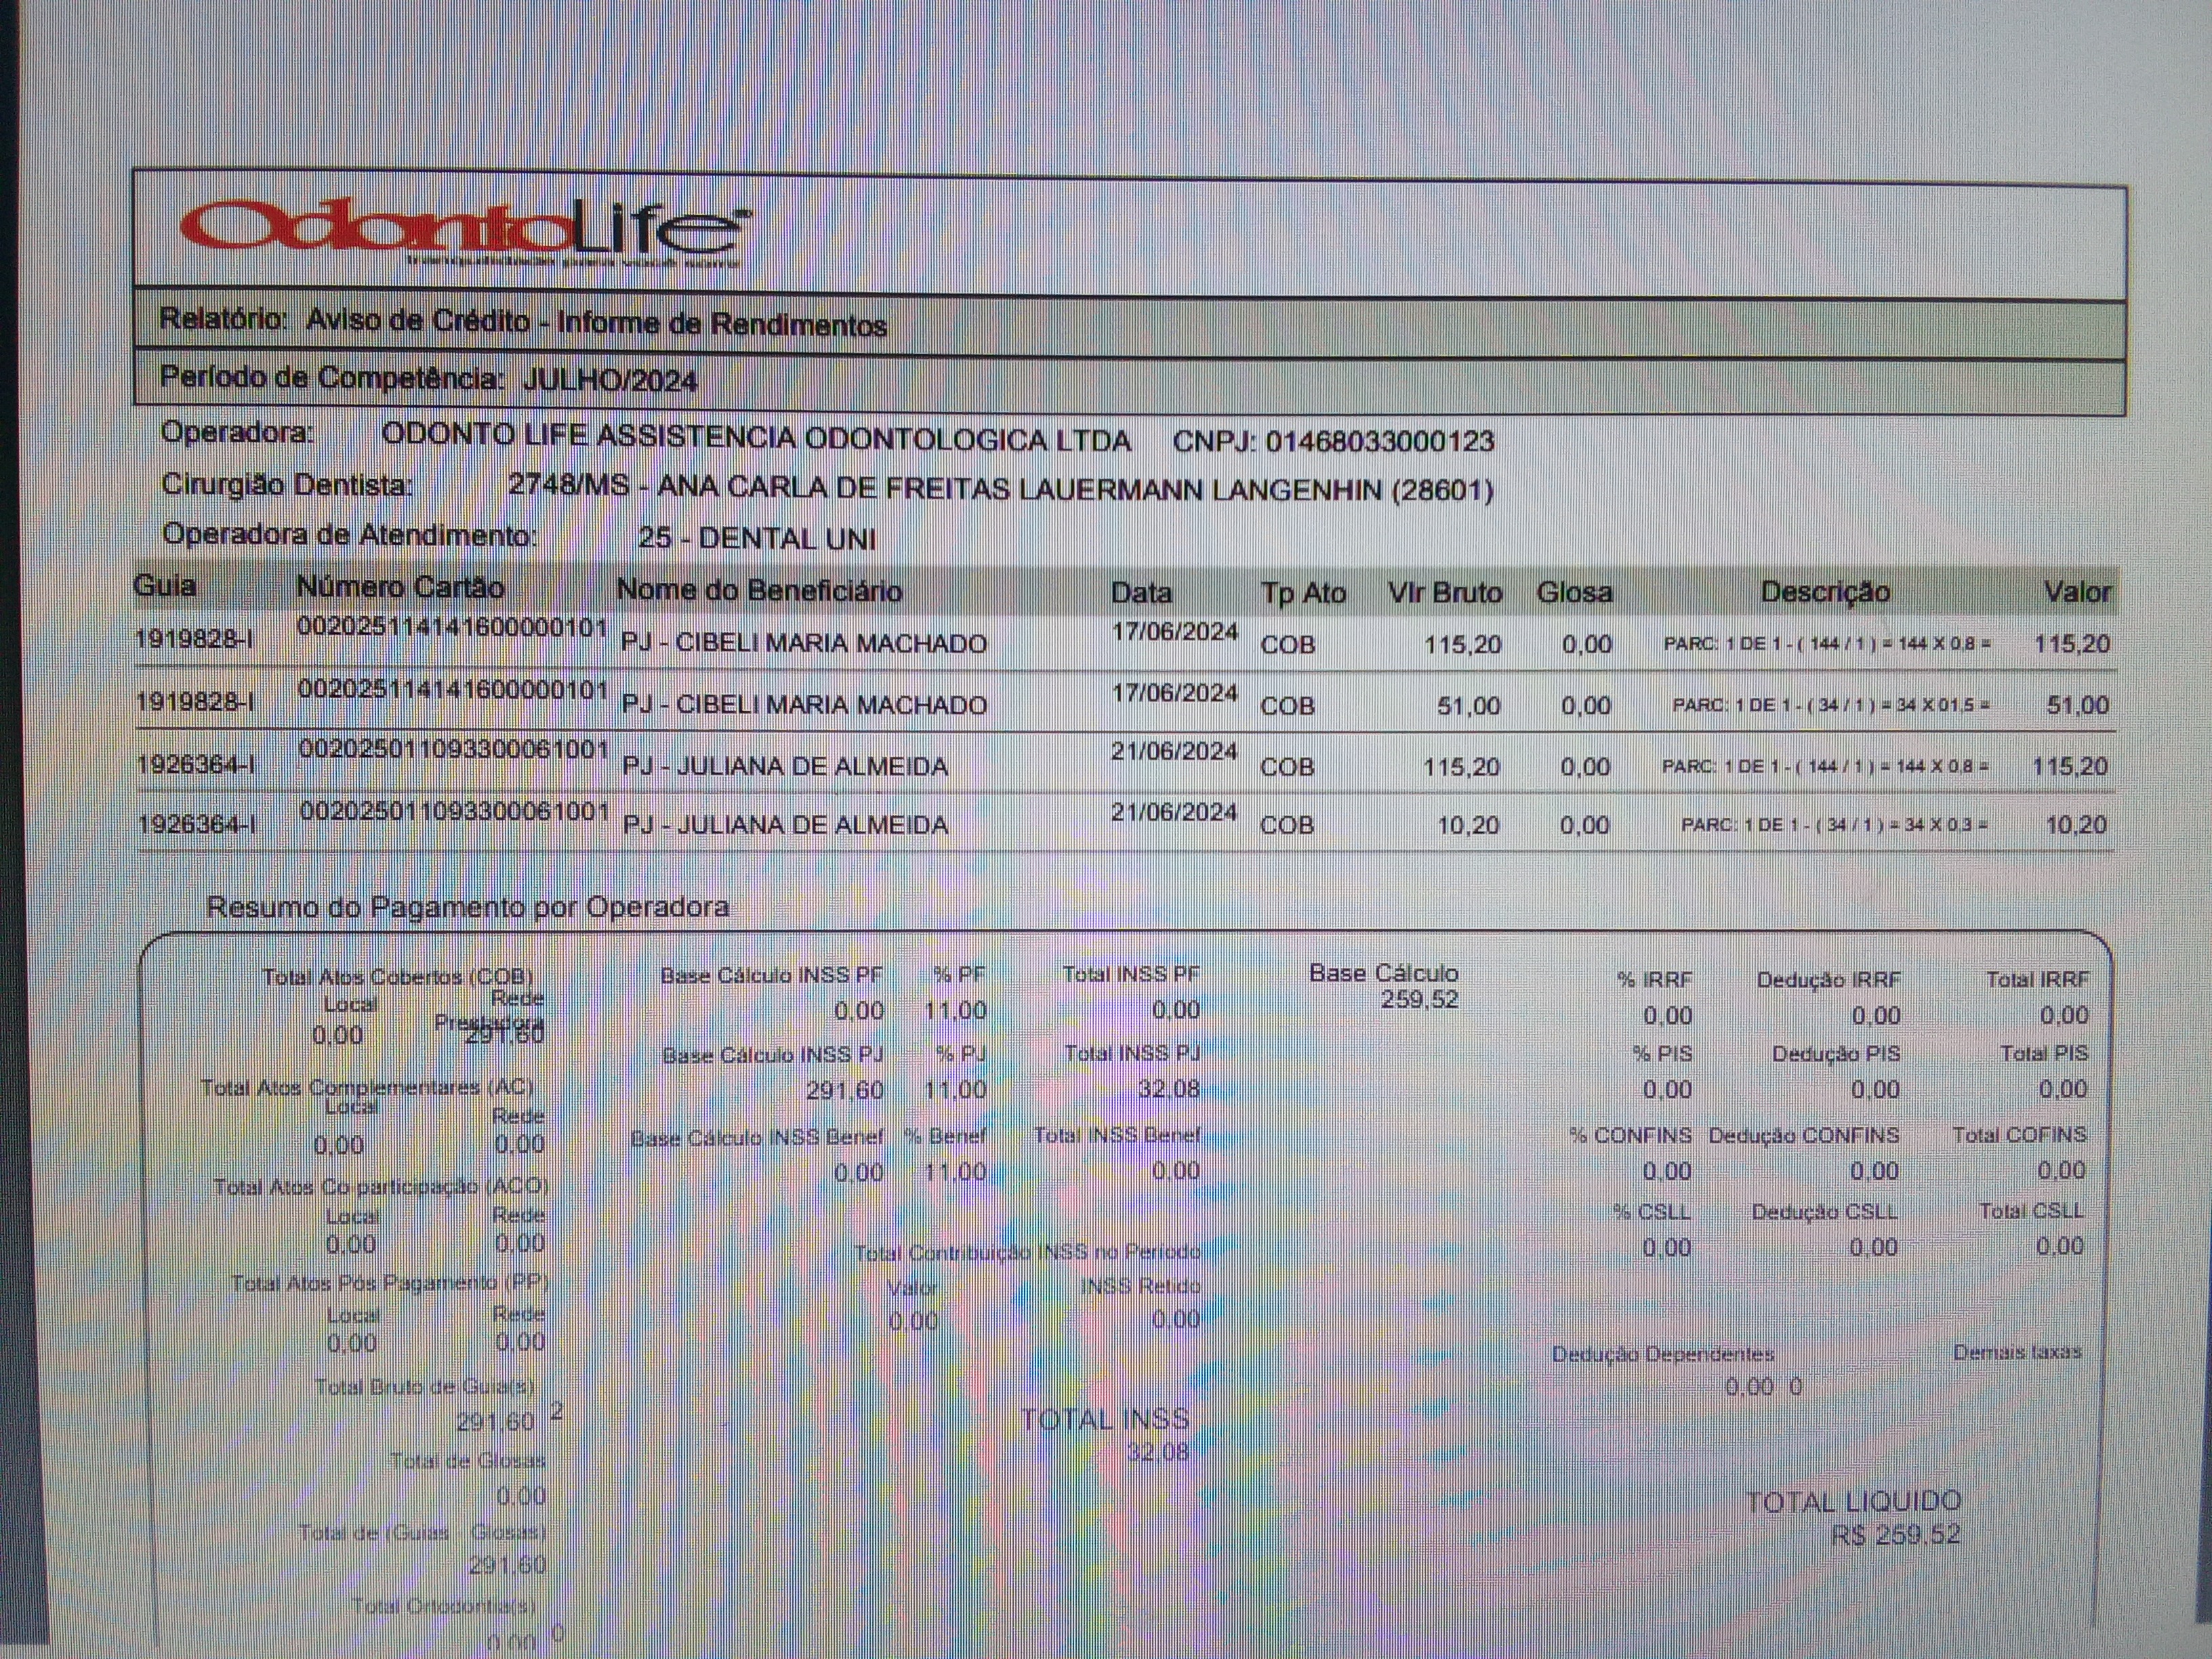Click the 25 - DENTAL UNI operator text
The width and height of the screenshot is (2212, 1659).
[756, 538]
